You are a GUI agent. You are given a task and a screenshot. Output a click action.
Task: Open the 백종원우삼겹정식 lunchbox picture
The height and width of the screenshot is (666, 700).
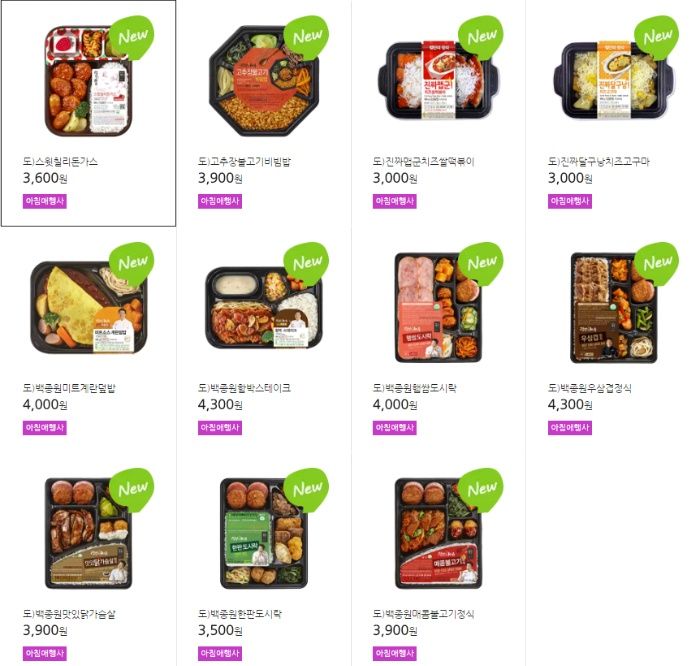pos(614,308)
